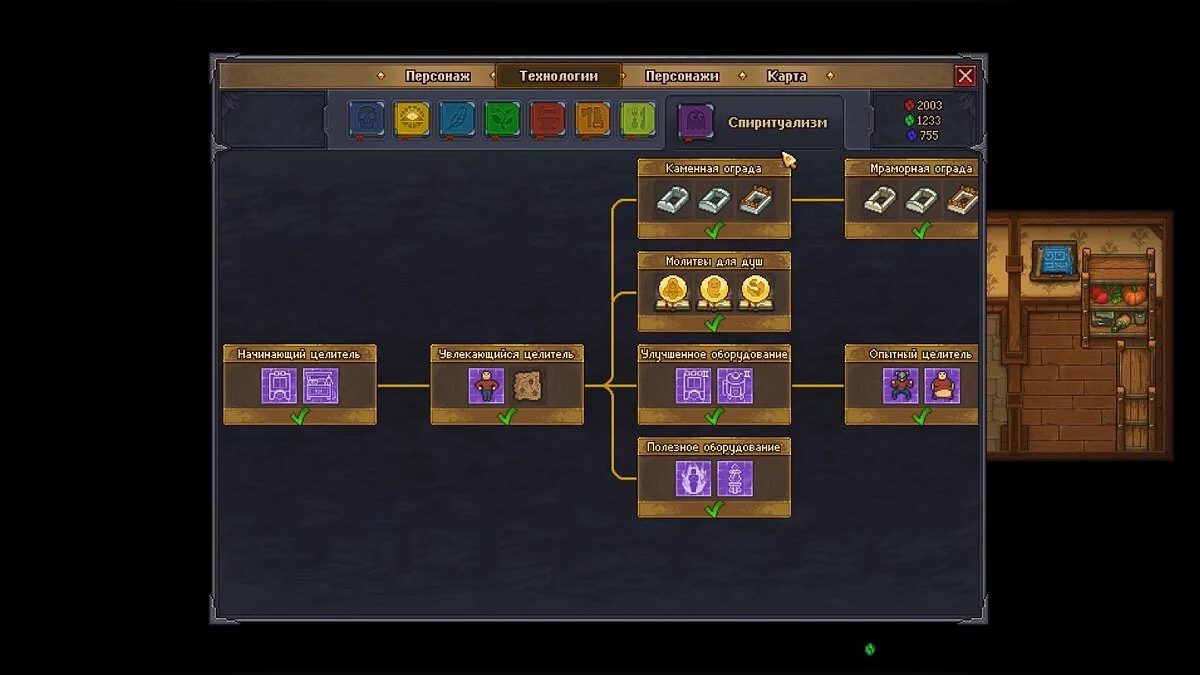The width and height of the screenshot is (1200, 675).
Task: Click the Опытный целитель node title
Action: 920,354
